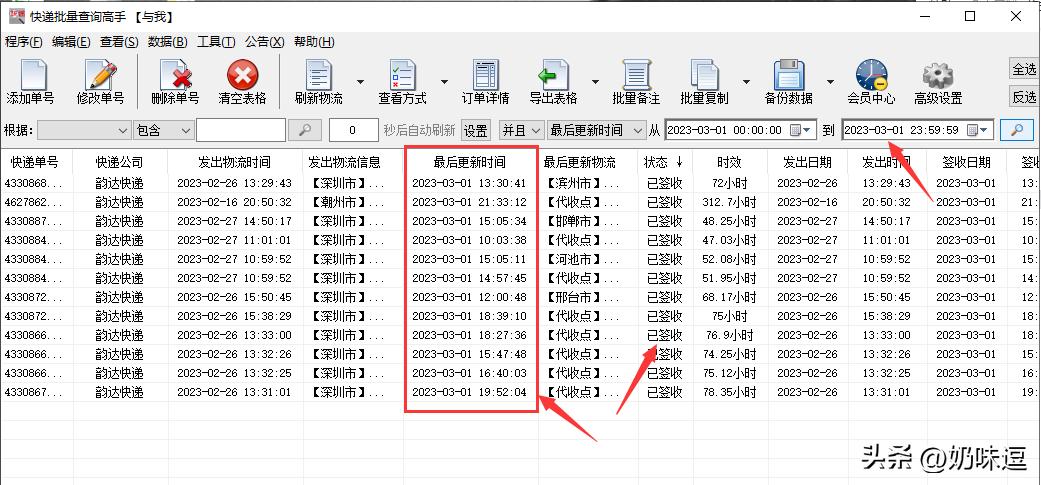Expand the arrow next to 批量复制
Screen dimensions: 1041x485
pos(746,82)
